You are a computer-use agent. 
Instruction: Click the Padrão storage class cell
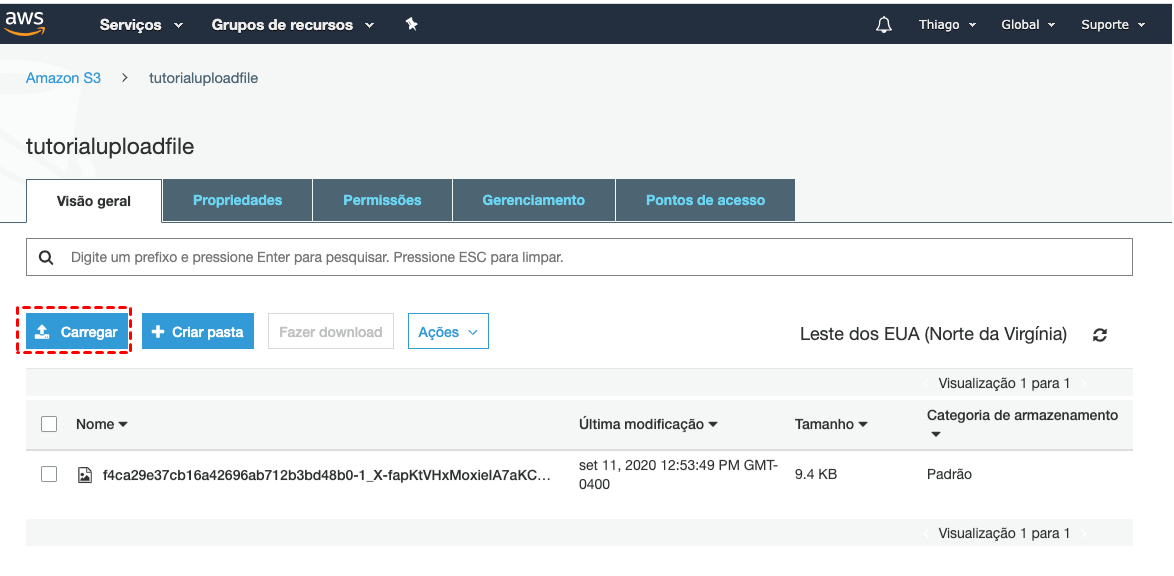click(x=949, y=474)
